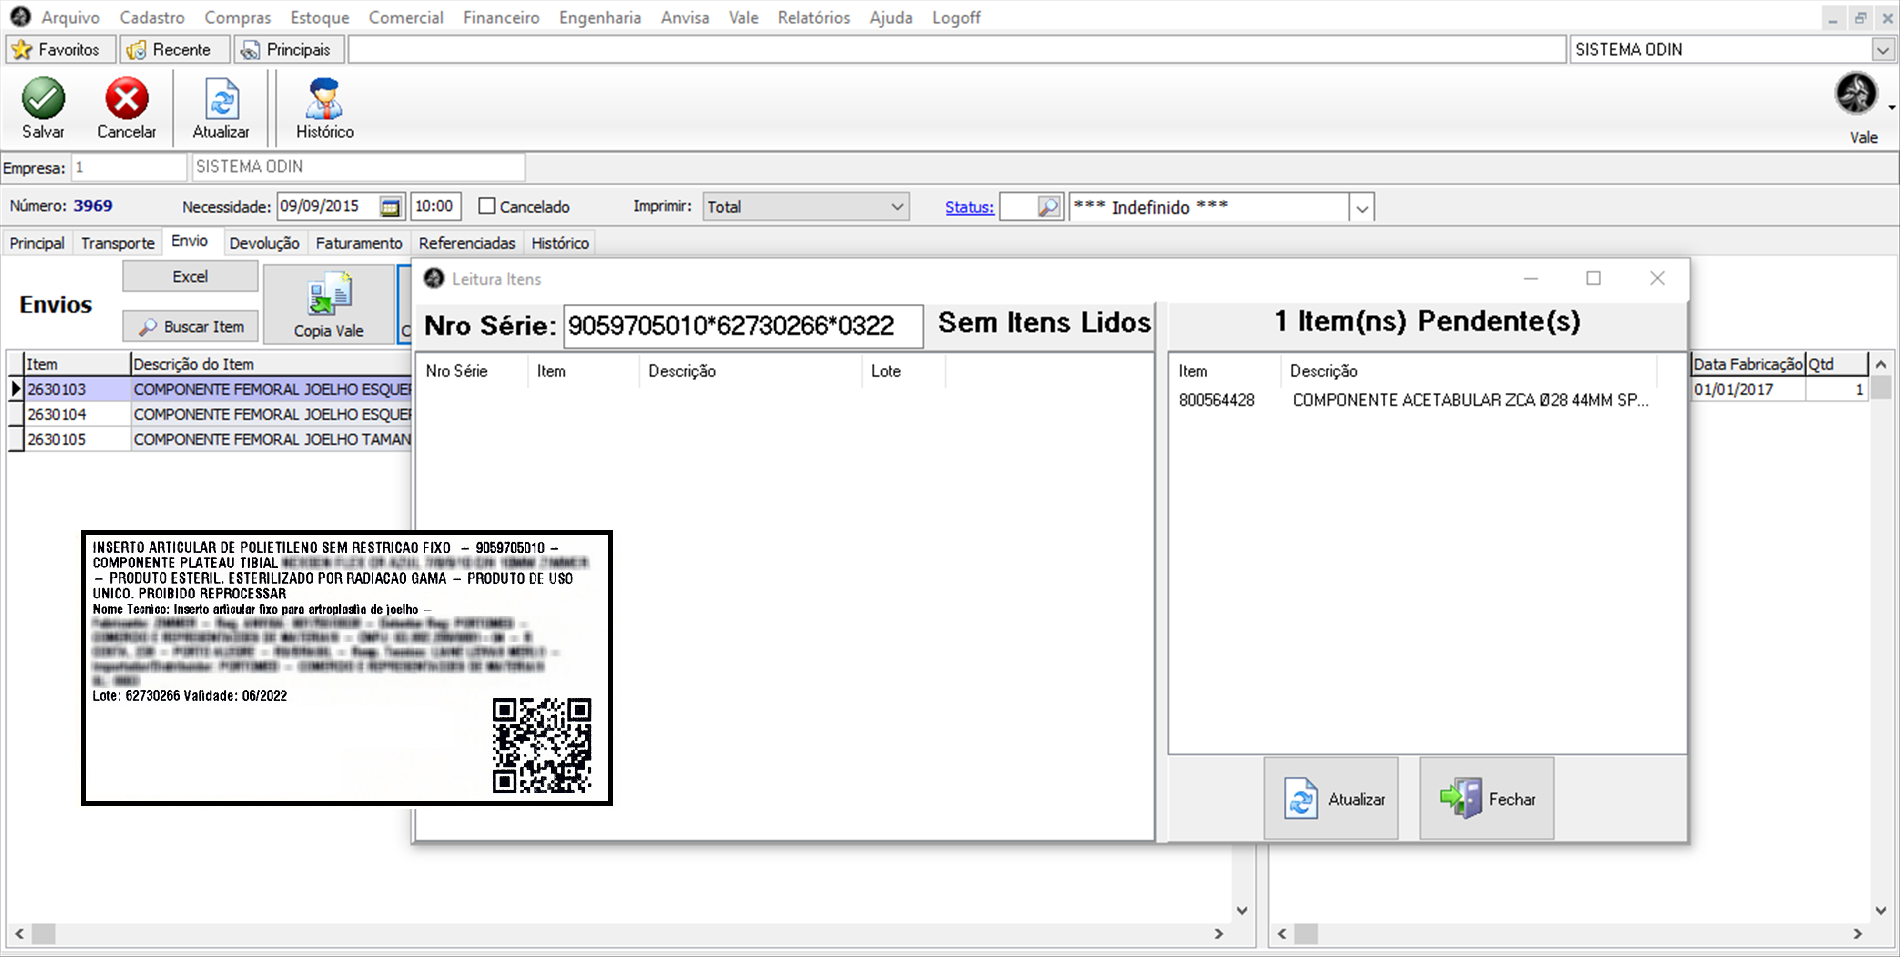
Task: Click the Nro Série input field
Action: (x=742, y=326)
